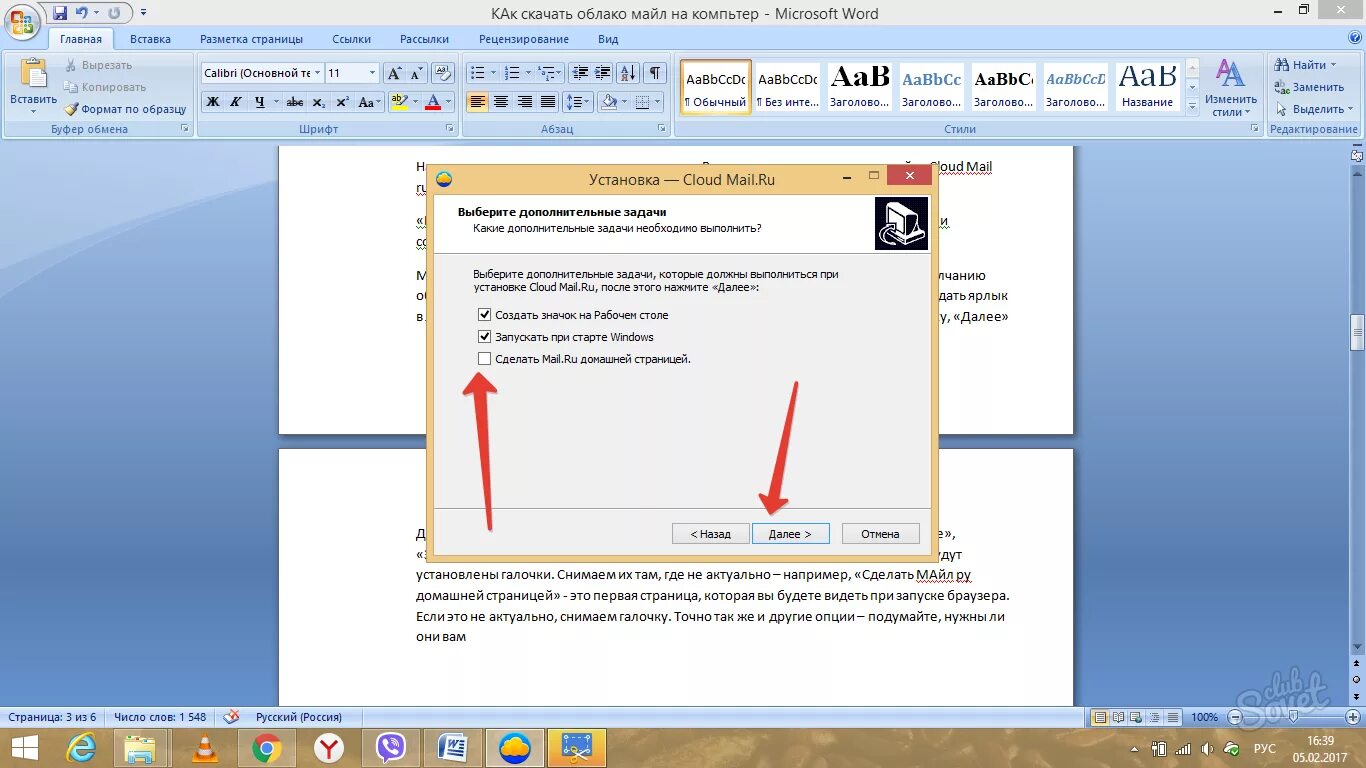Decrease font size with shrink font icon
The image size is (1366, 768).
(416, 73)
